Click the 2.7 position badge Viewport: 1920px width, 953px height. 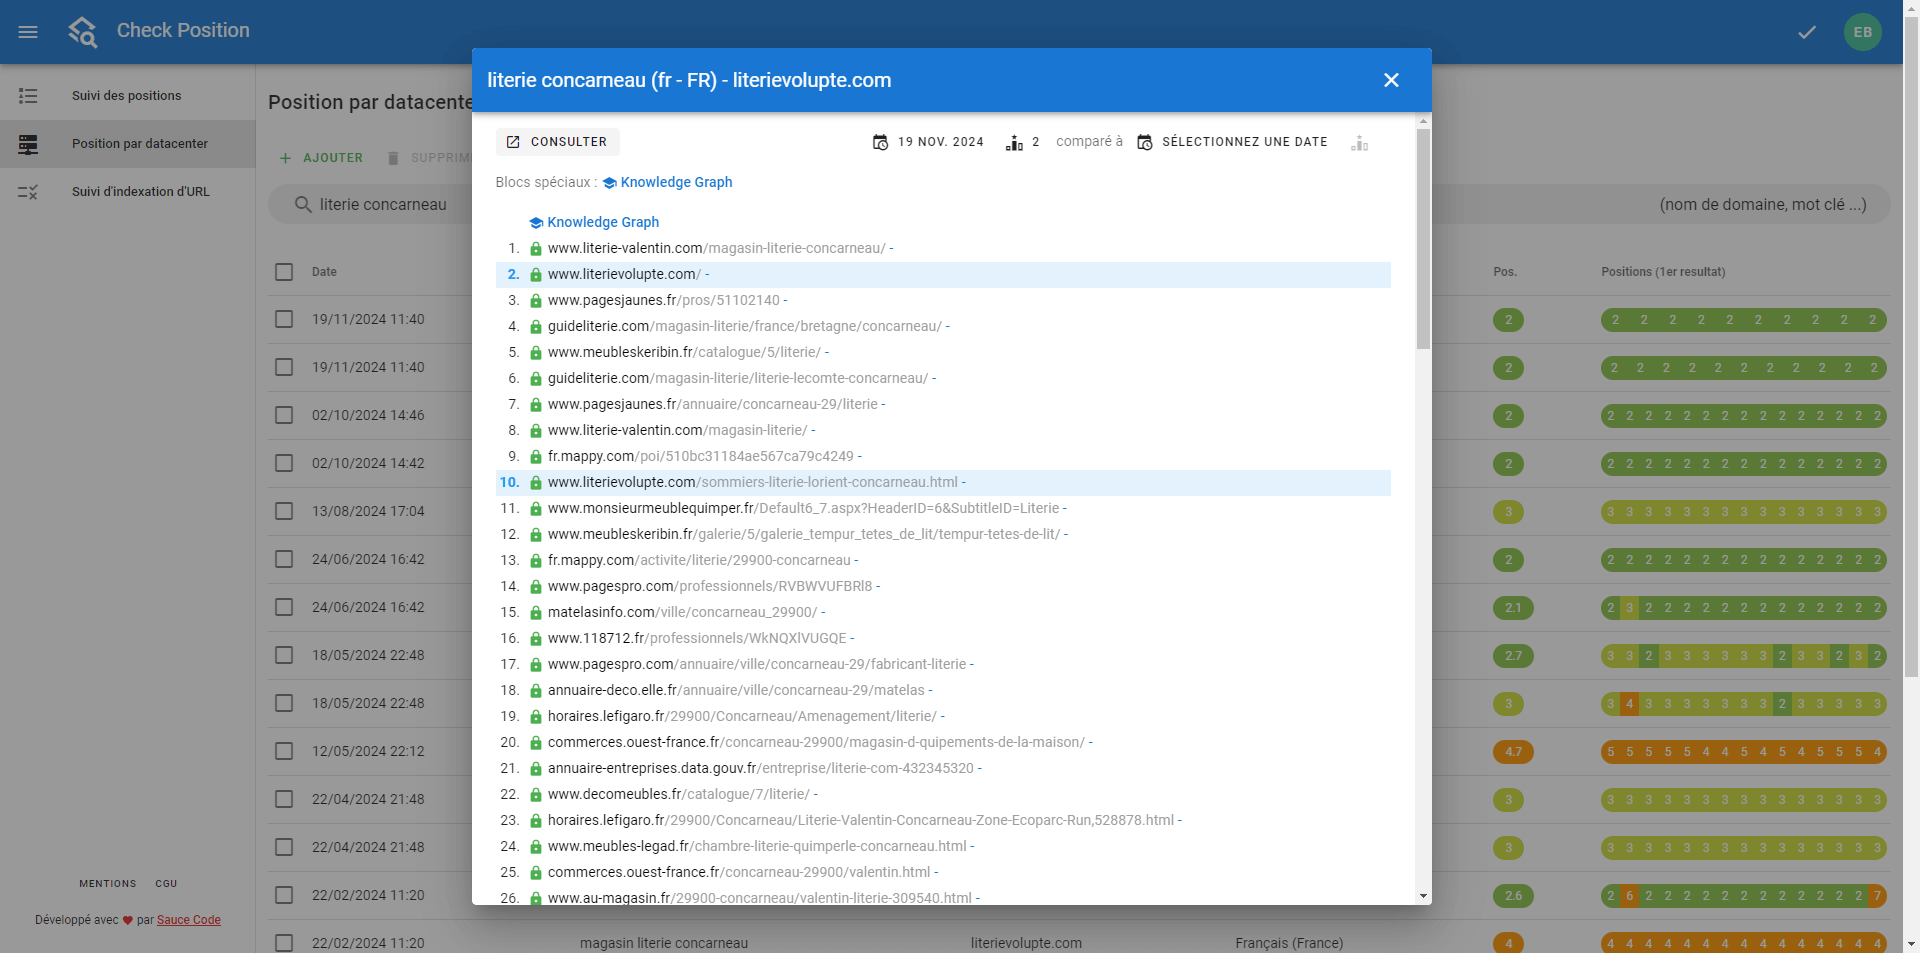(x=1513, y=656)
